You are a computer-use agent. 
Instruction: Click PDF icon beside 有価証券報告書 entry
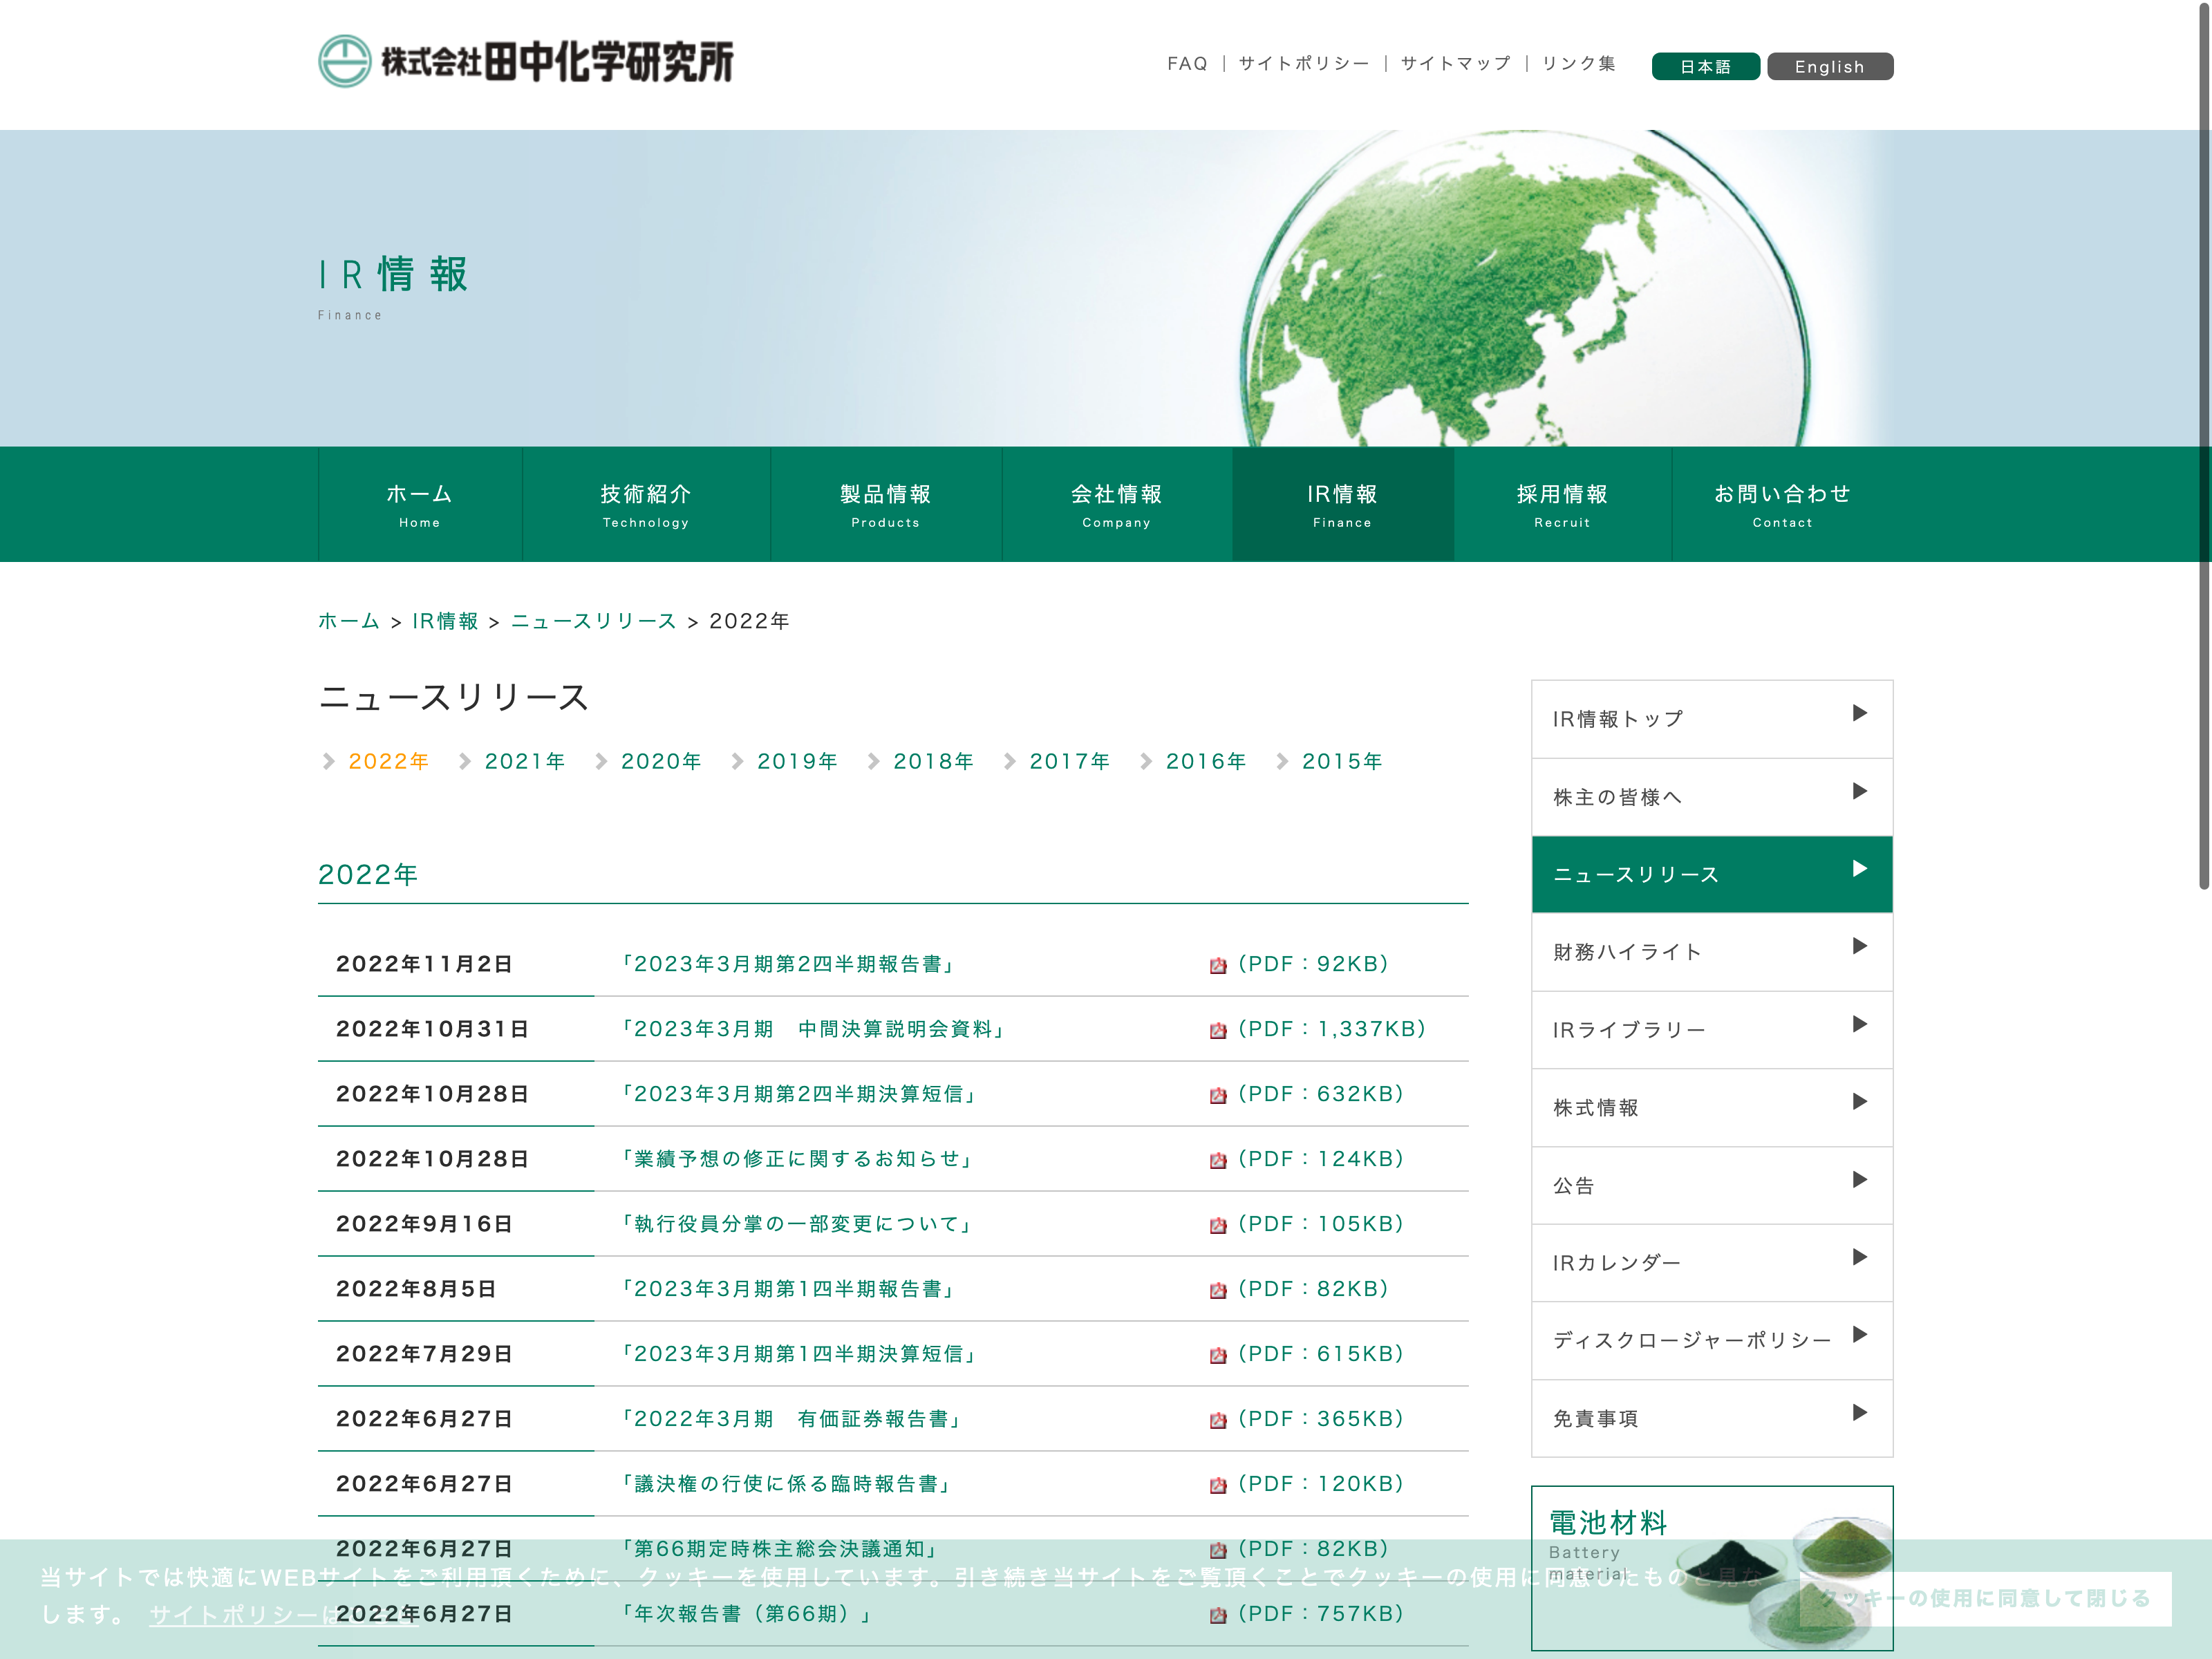pyautogui.click(x=1218, y=1420)
